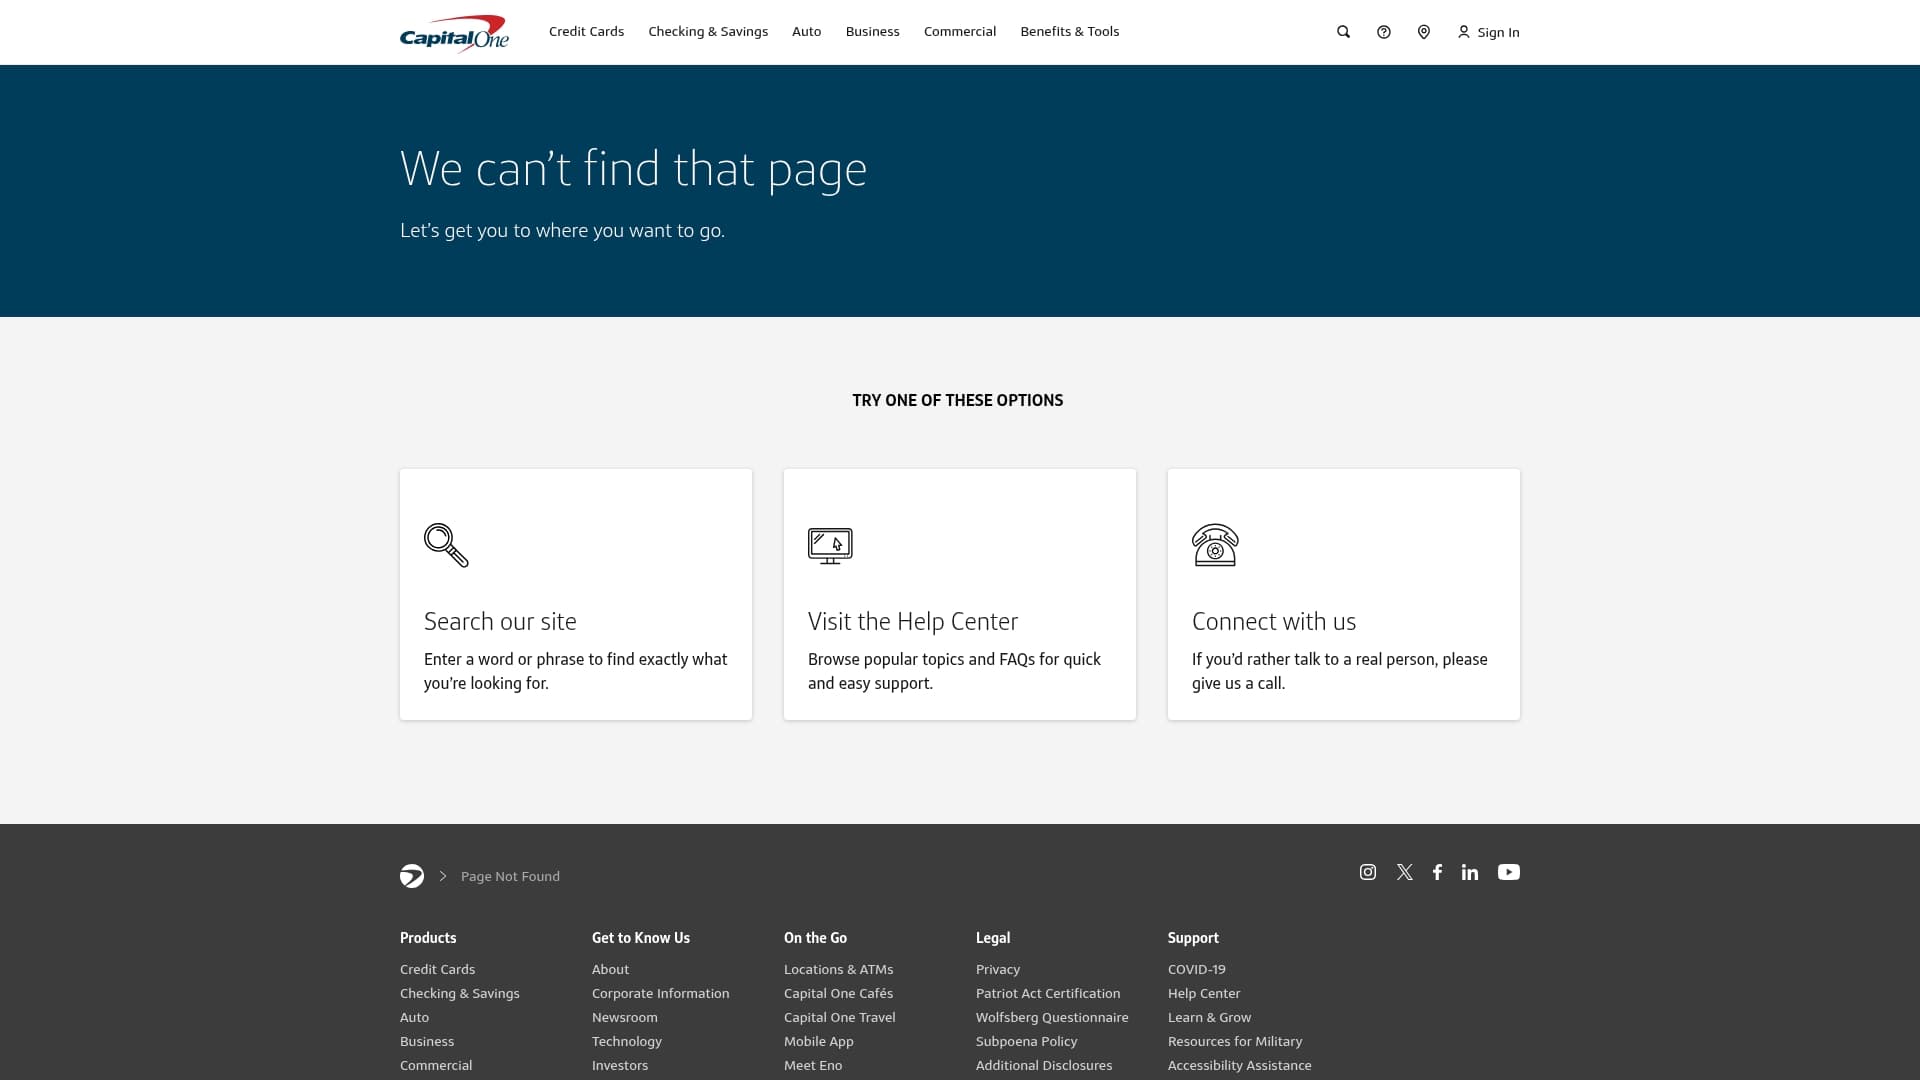Open Subpoena Policy link
1920x1080 pixels.
point(1026,1042)
